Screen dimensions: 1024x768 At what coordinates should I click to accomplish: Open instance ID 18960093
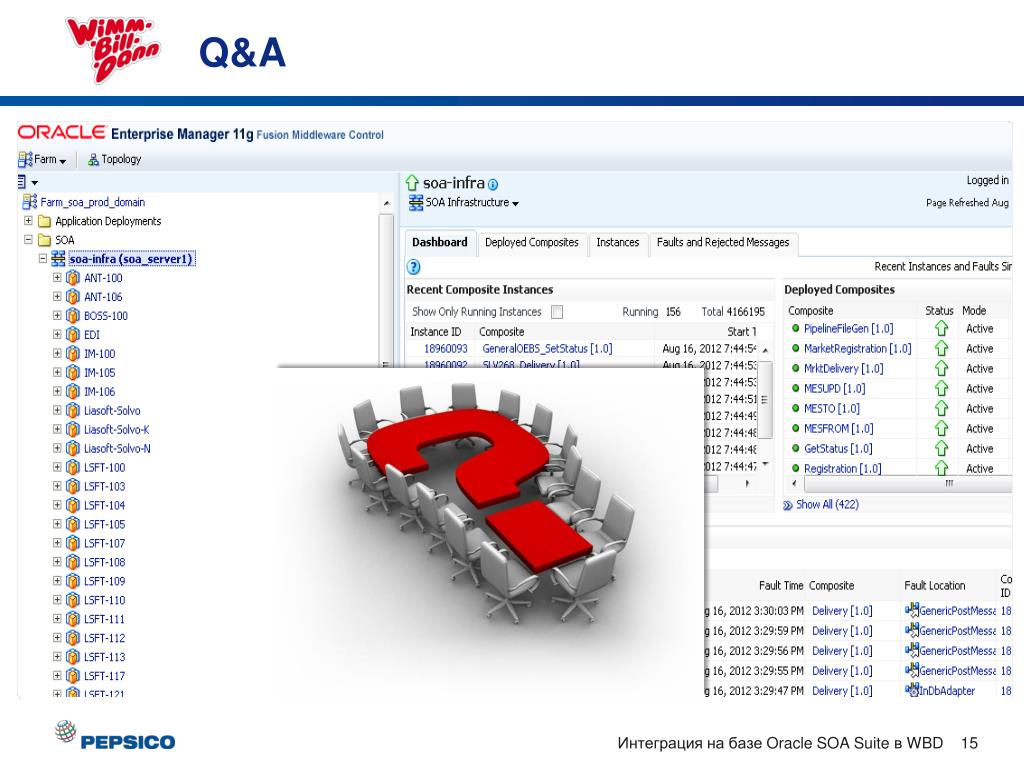click(446, 349)
